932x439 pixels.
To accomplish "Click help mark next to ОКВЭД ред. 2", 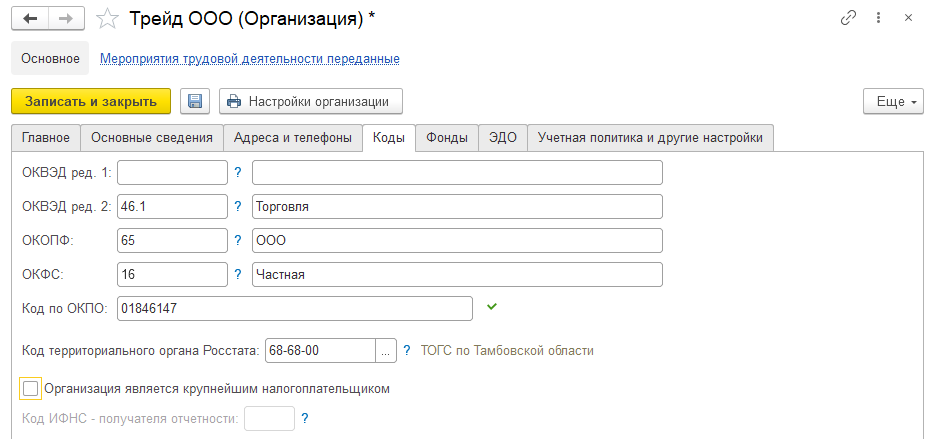I will point(238,207).
